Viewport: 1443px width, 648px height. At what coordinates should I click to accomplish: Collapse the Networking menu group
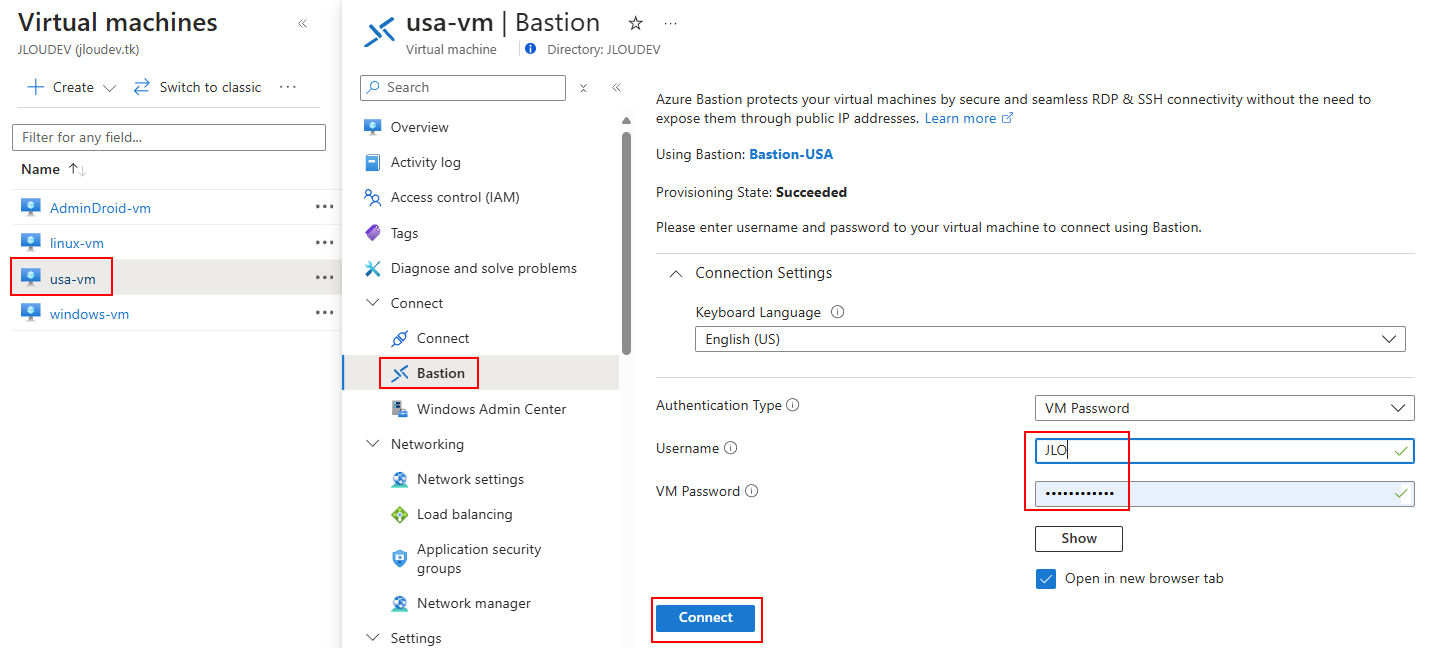click(x=373, y=444)
